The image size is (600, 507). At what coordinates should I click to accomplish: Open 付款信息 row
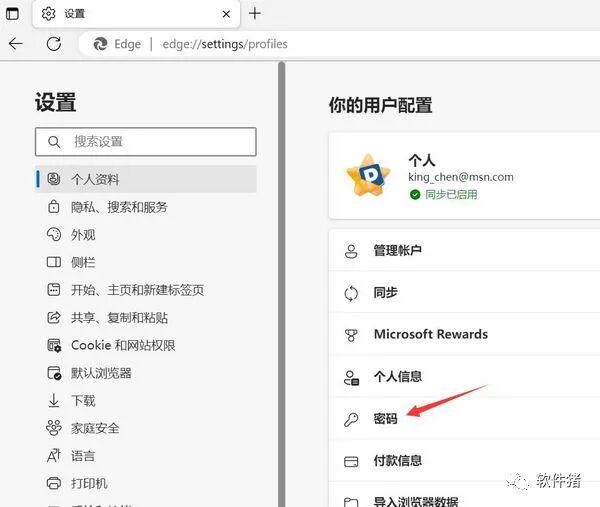point(464,461)
